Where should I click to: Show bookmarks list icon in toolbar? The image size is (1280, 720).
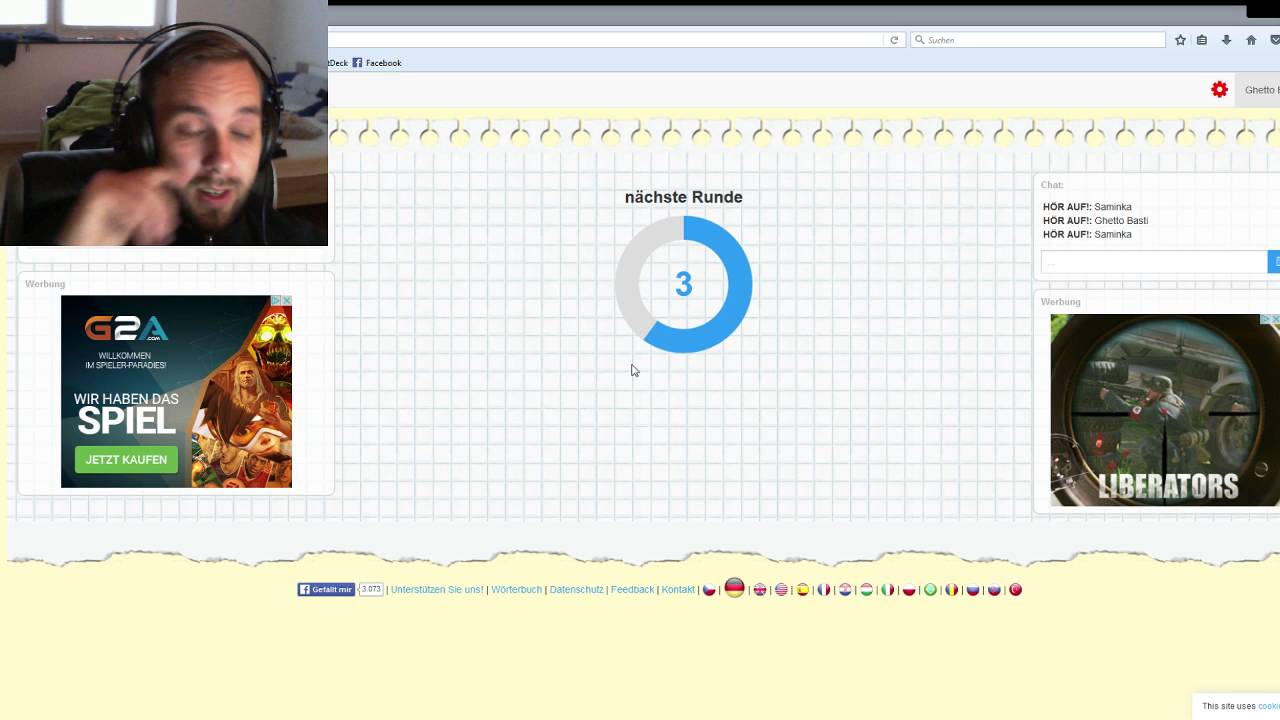(1202, 40)
